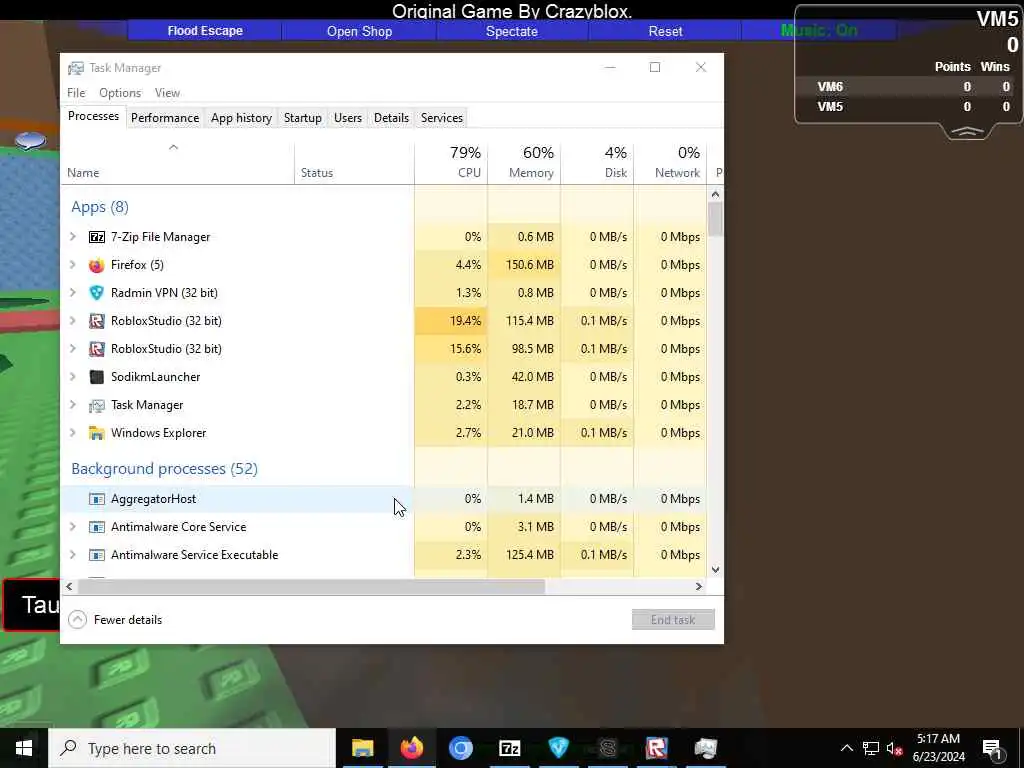The height and width of the screenshot is (768, 1024).
Task: Click the Antimalware Core Service icon
Action: point(97,527)
